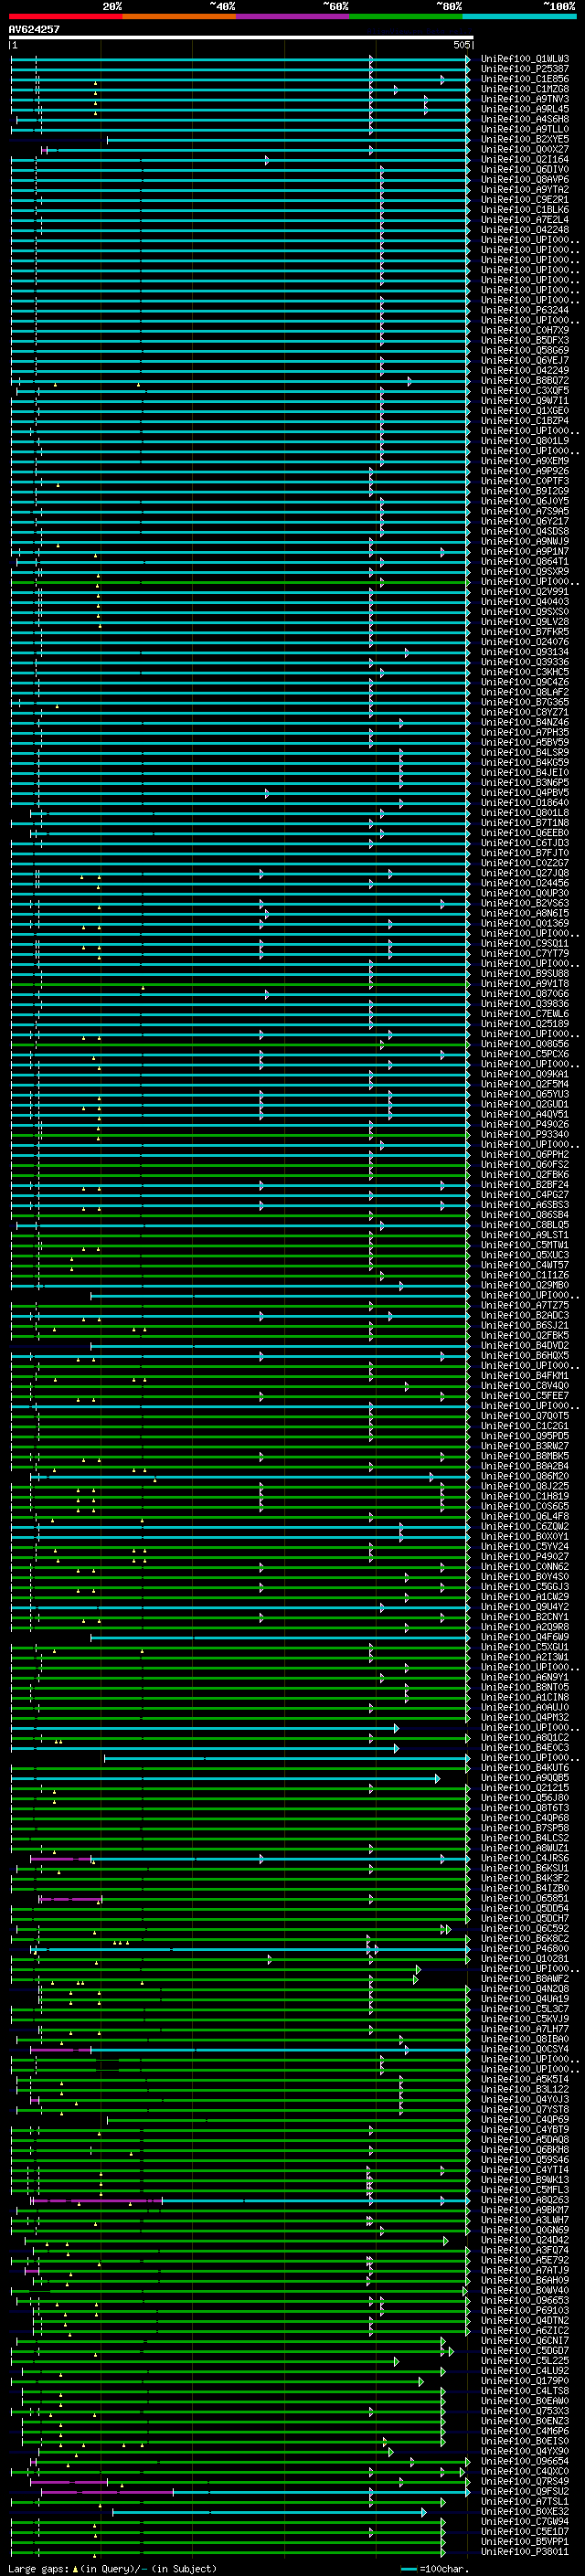Select the UniRef100_P38011 label

[525, 2552]
